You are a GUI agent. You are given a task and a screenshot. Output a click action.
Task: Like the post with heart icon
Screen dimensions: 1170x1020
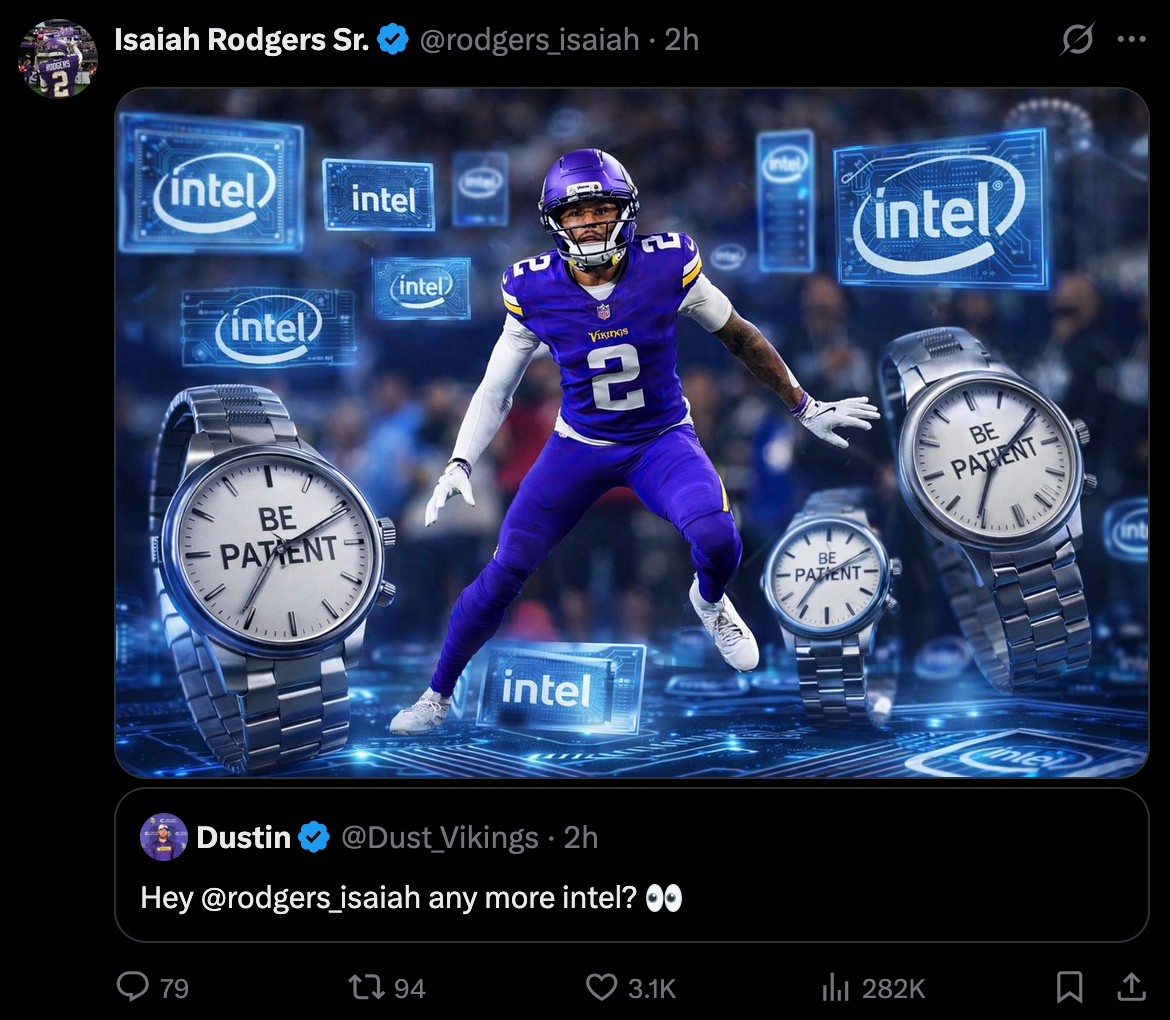(601, 987)
